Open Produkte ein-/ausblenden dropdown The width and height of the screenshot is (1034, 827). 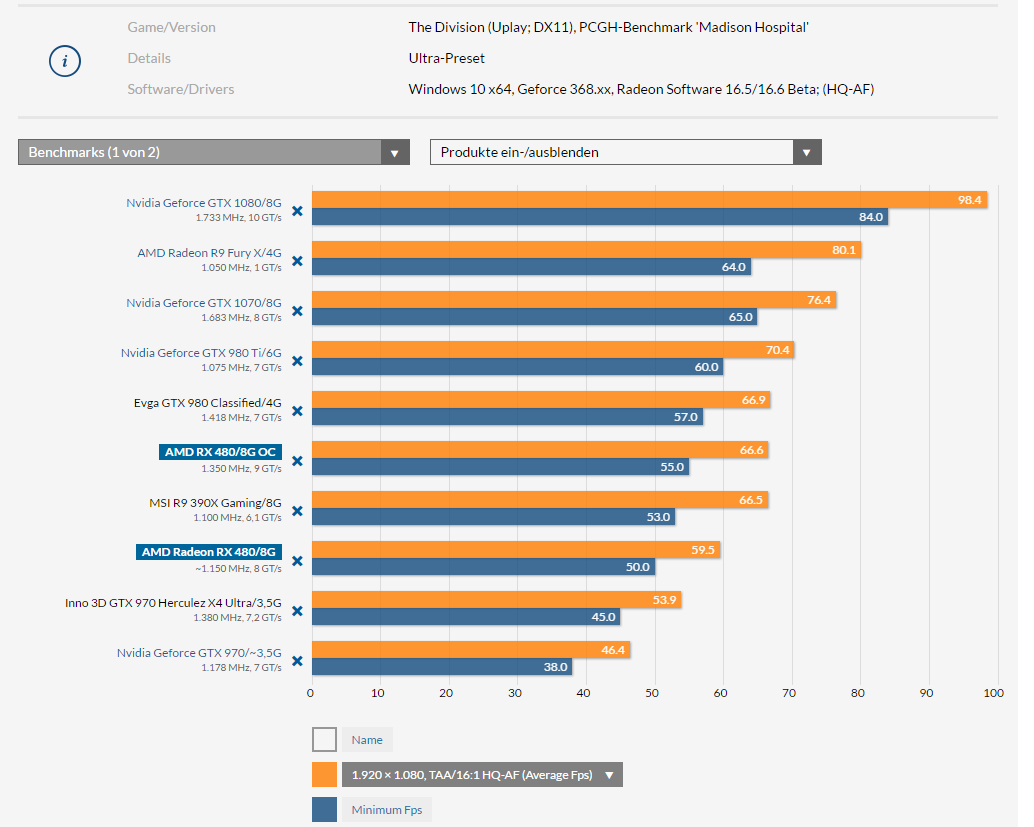pos(626,152)
